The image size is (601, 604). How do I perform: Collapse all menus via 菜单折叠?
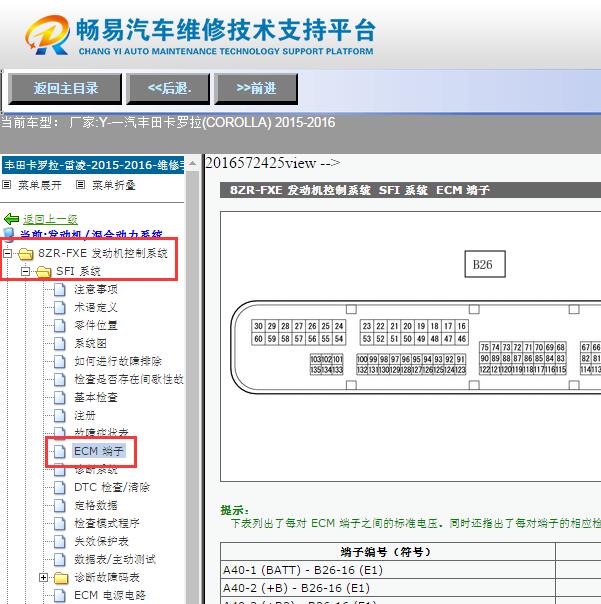tap(114, 185)
